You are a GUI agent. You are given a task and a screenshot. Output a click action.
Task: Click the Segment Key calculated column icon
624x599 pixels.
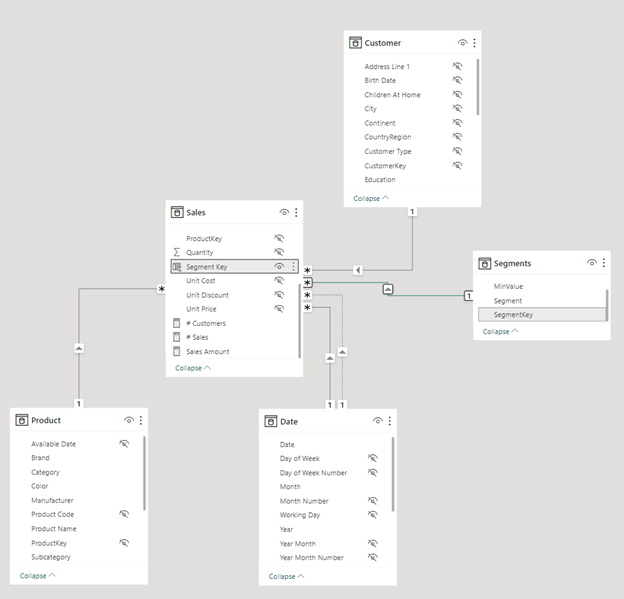point(177,267)
